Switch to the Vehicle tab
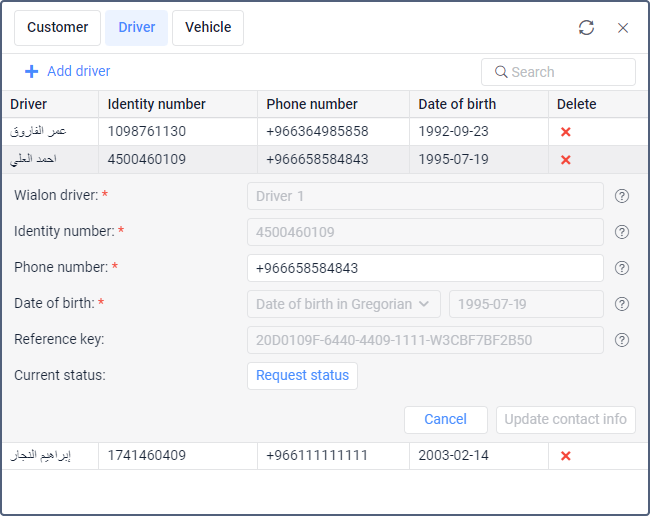This screenshot has height=516, width=650. [x=208, y=28]
